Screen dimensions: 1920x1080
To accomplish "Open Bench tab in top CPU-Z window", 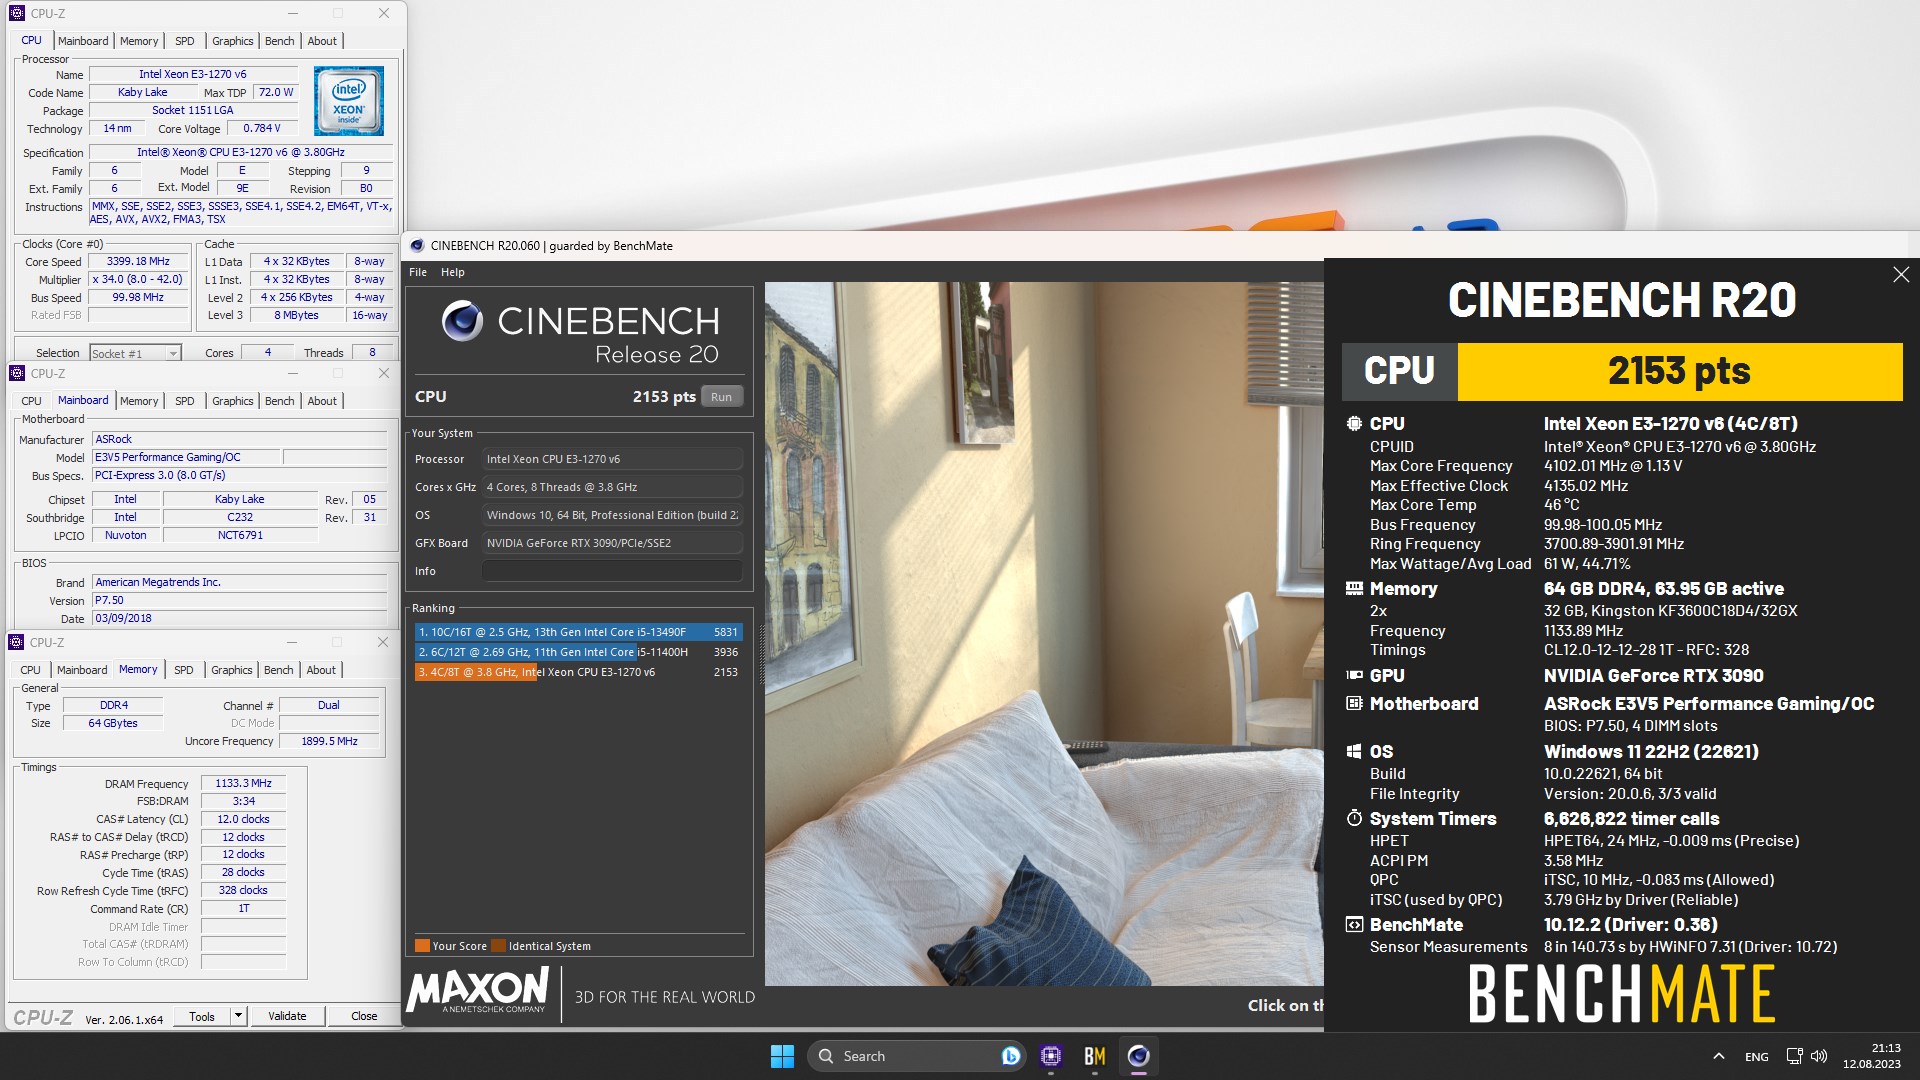I will (x=280, y=41).
